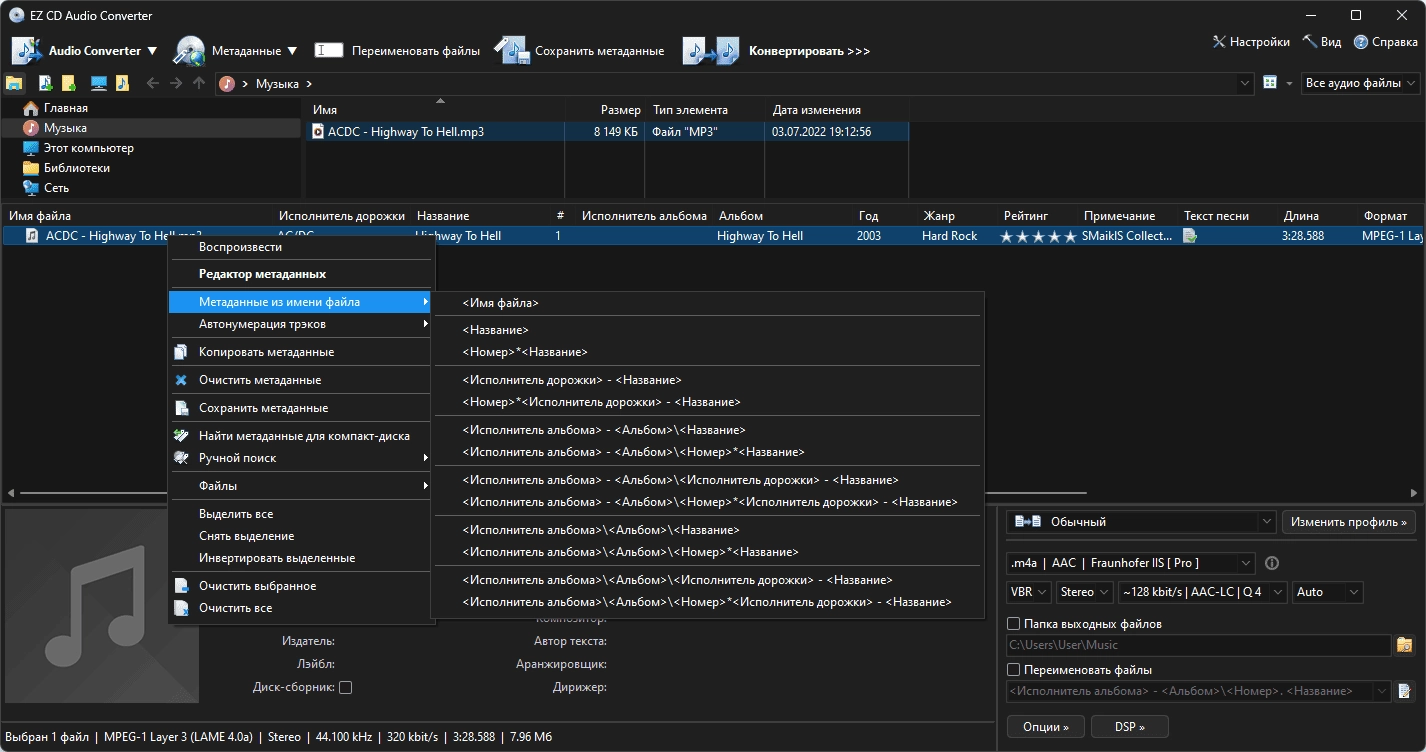The height and width of the screenshot is (752, 1426).
Task: Click the music folder shortcut icon
Action: coord(122,83)
